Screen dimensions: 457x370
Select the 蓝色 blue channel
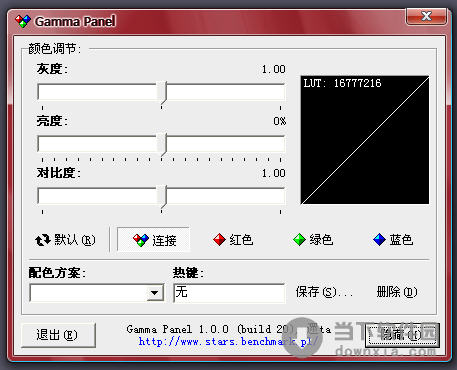click(393, 240)
